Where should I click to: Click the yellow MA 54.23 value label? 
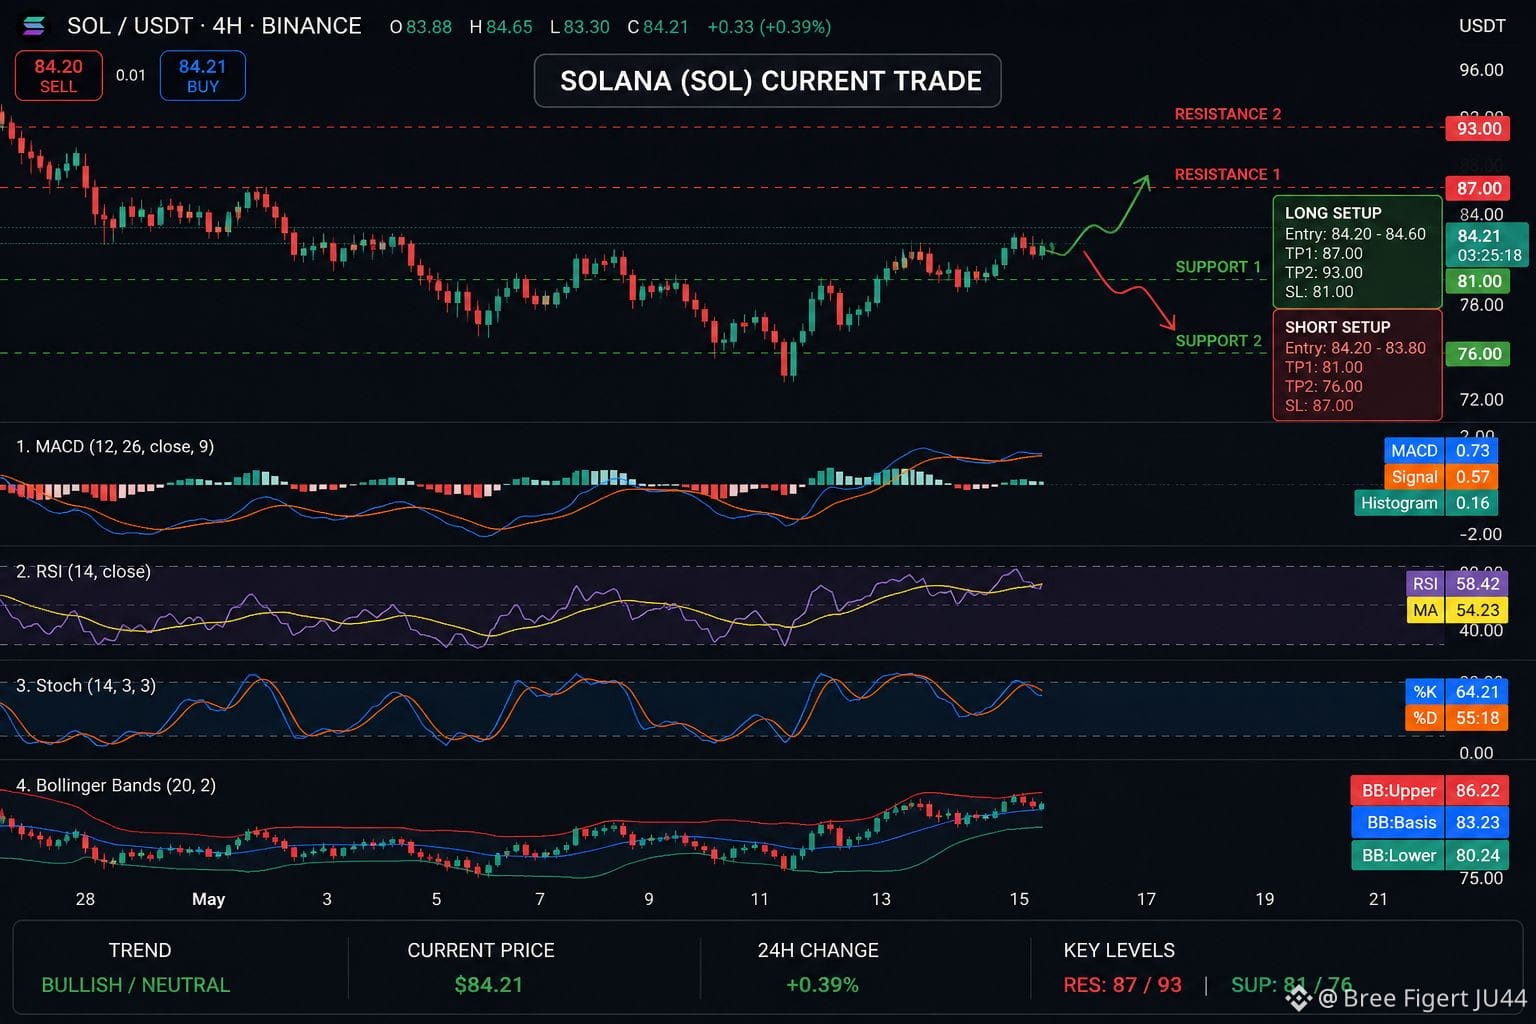pyautogui.click(x=1456, y=610)
